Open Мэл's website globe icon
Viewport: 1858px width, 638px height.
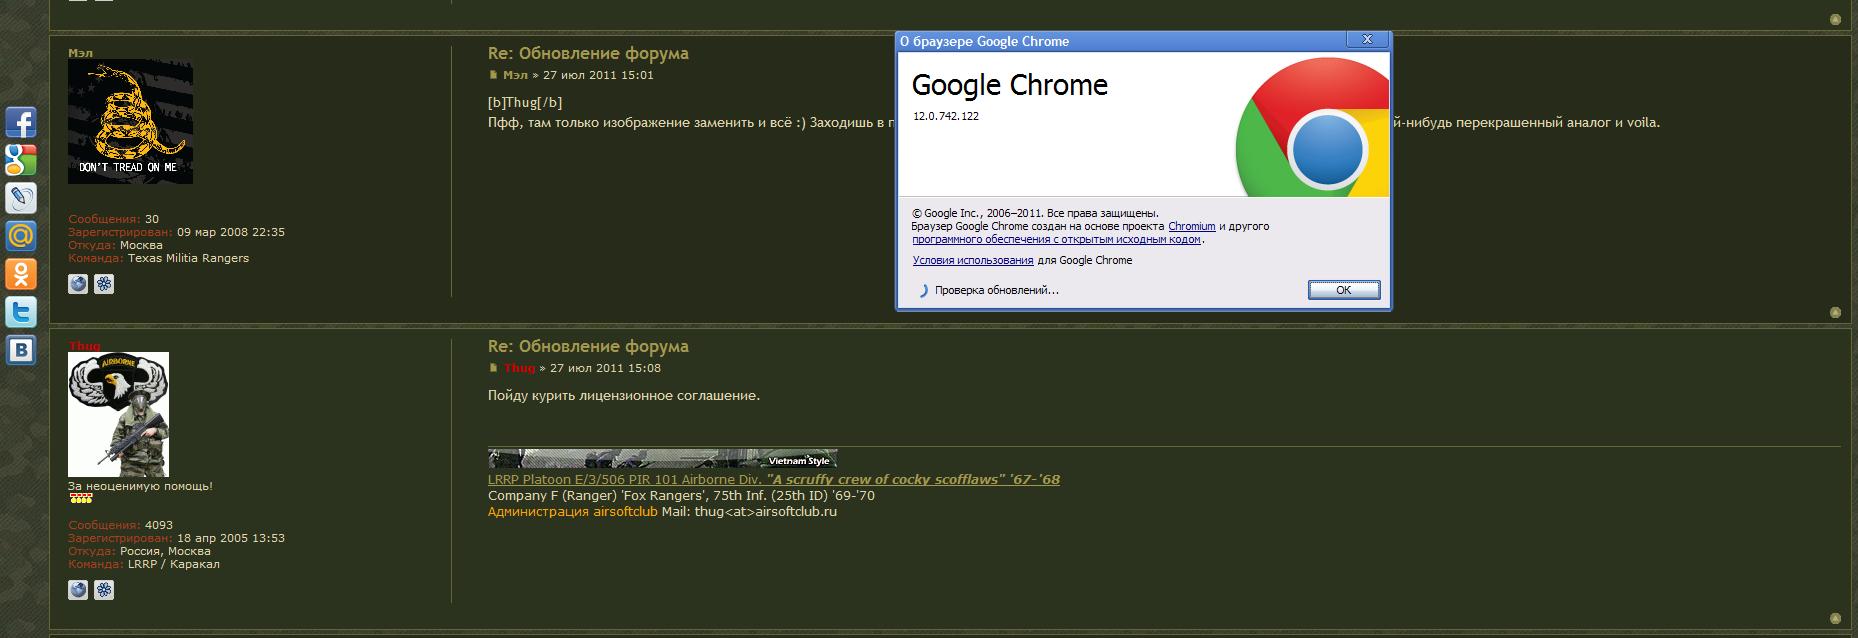[78, 284]
